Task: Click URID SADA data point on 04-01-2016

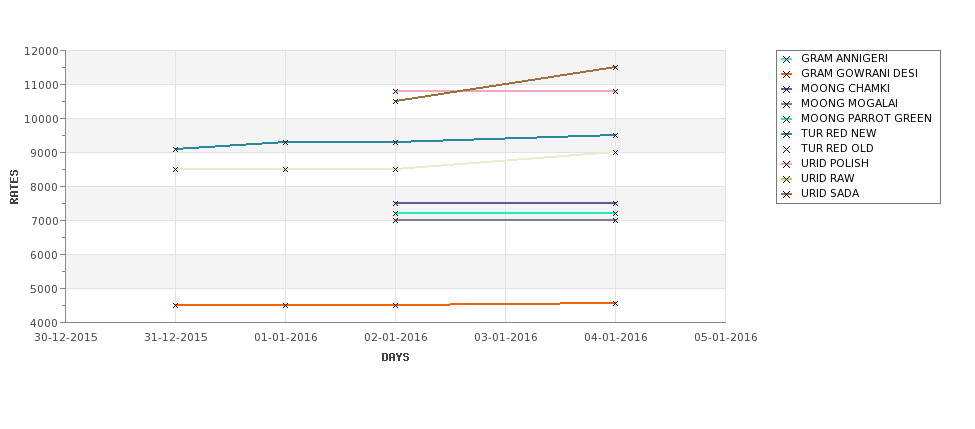Action: click(x=615, y=67)
